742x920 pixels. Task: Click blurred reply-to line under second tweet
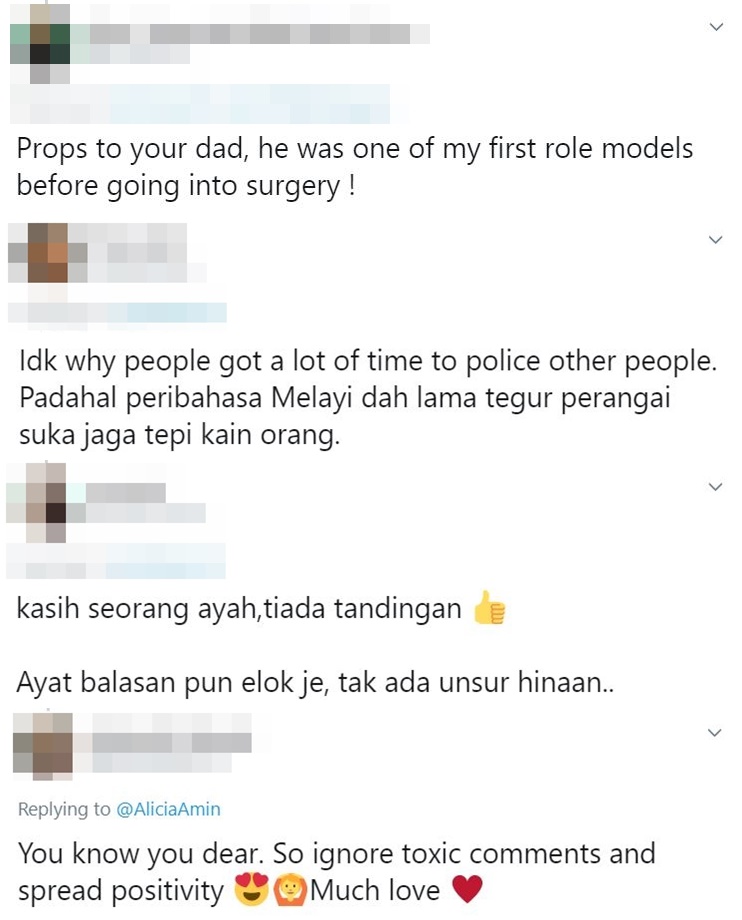117,313
